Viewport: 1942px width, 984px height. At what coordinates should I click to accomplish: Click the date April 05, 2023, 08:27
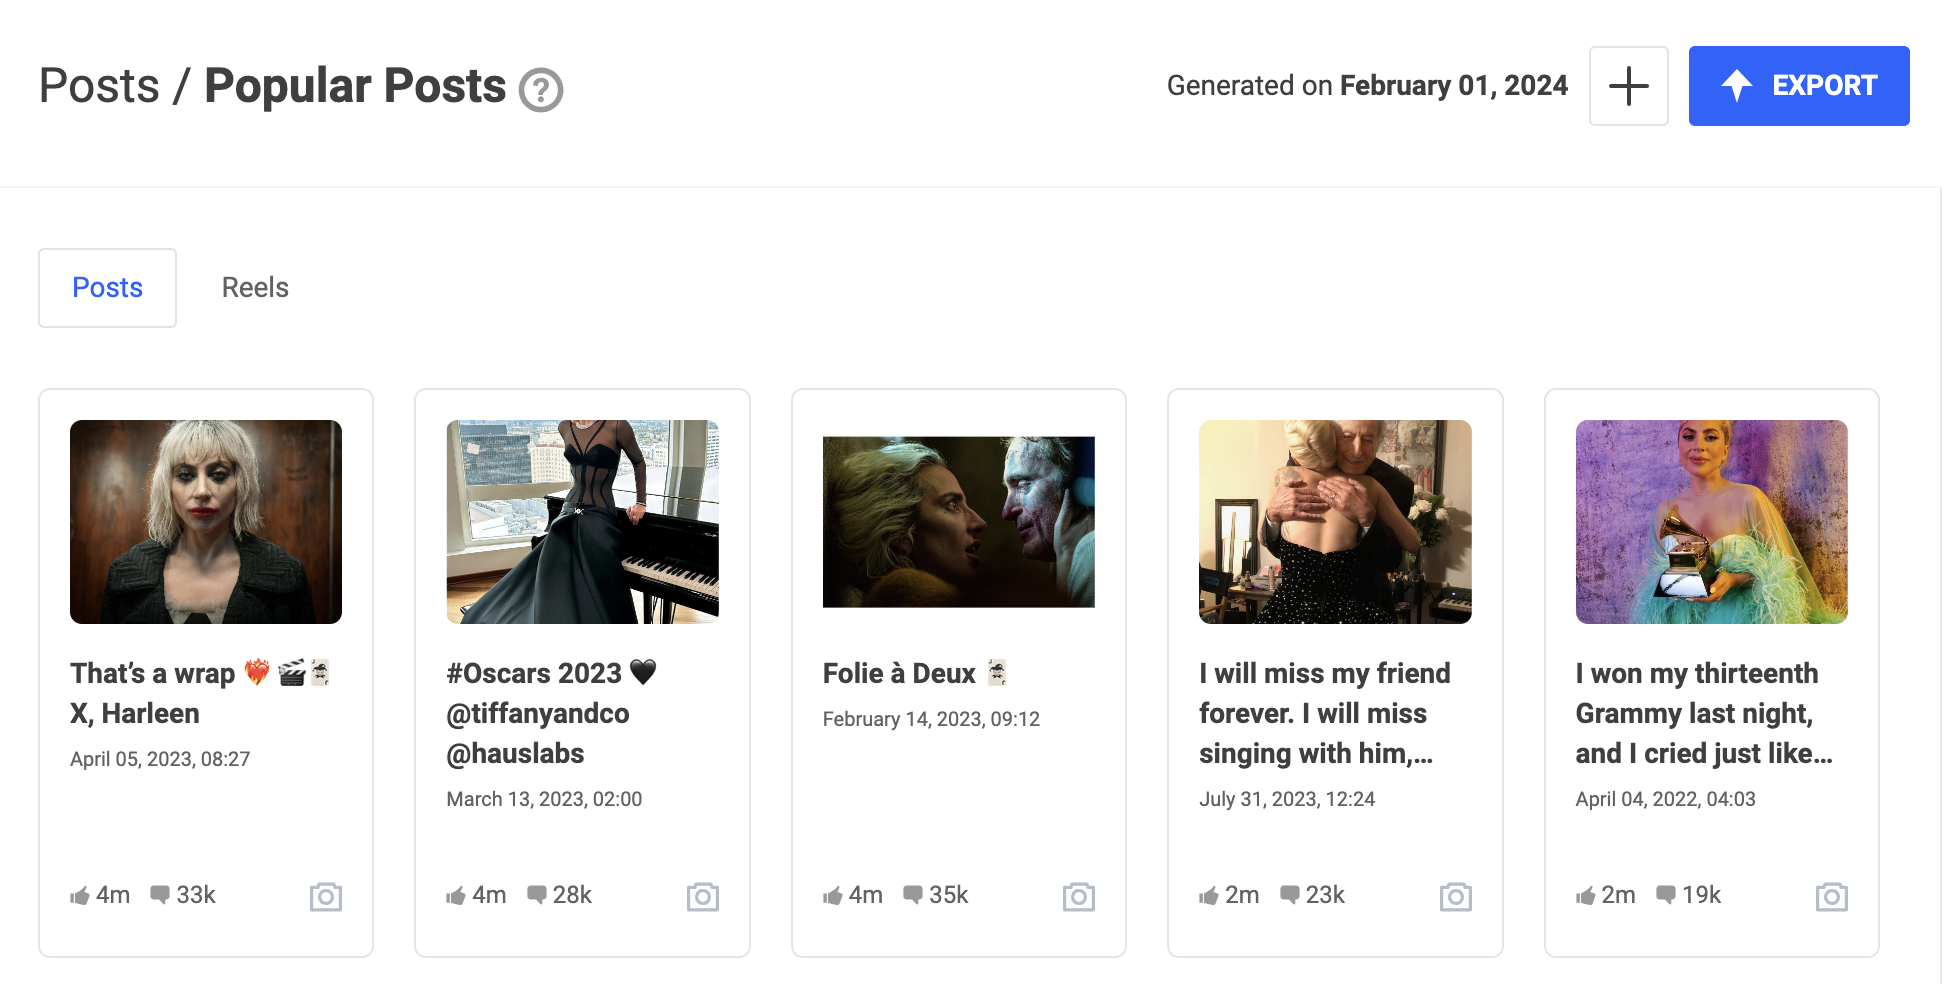[x=160, y=759]
